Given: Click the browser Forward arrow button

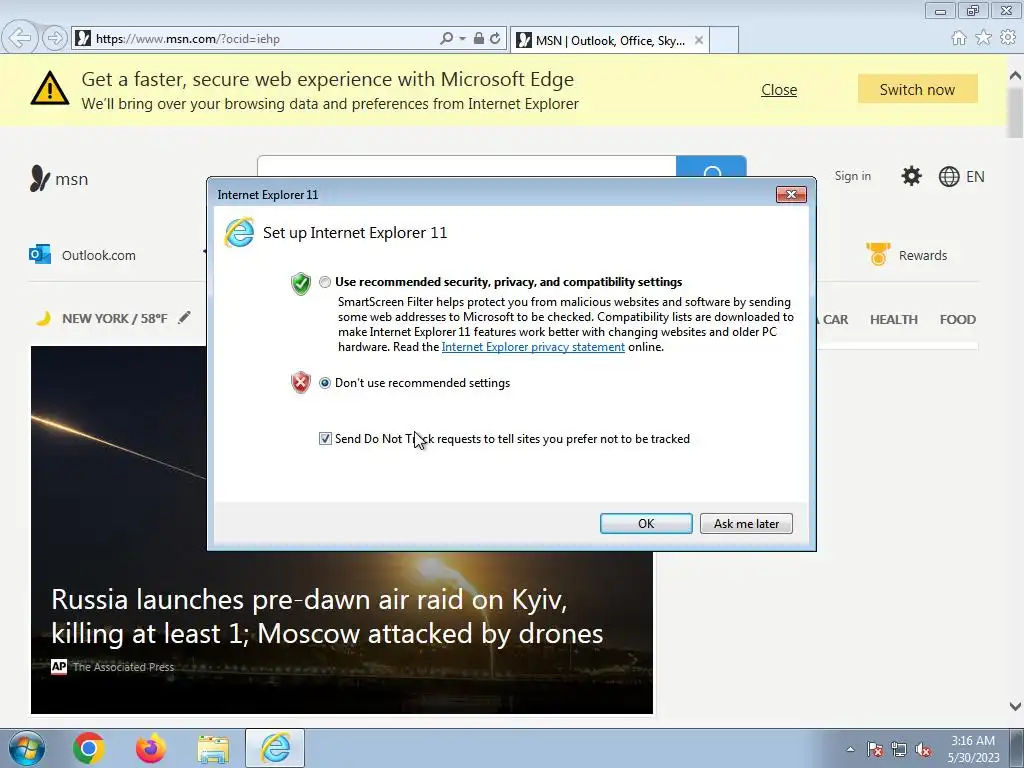Looking at the screenshot, I should 55,39.
